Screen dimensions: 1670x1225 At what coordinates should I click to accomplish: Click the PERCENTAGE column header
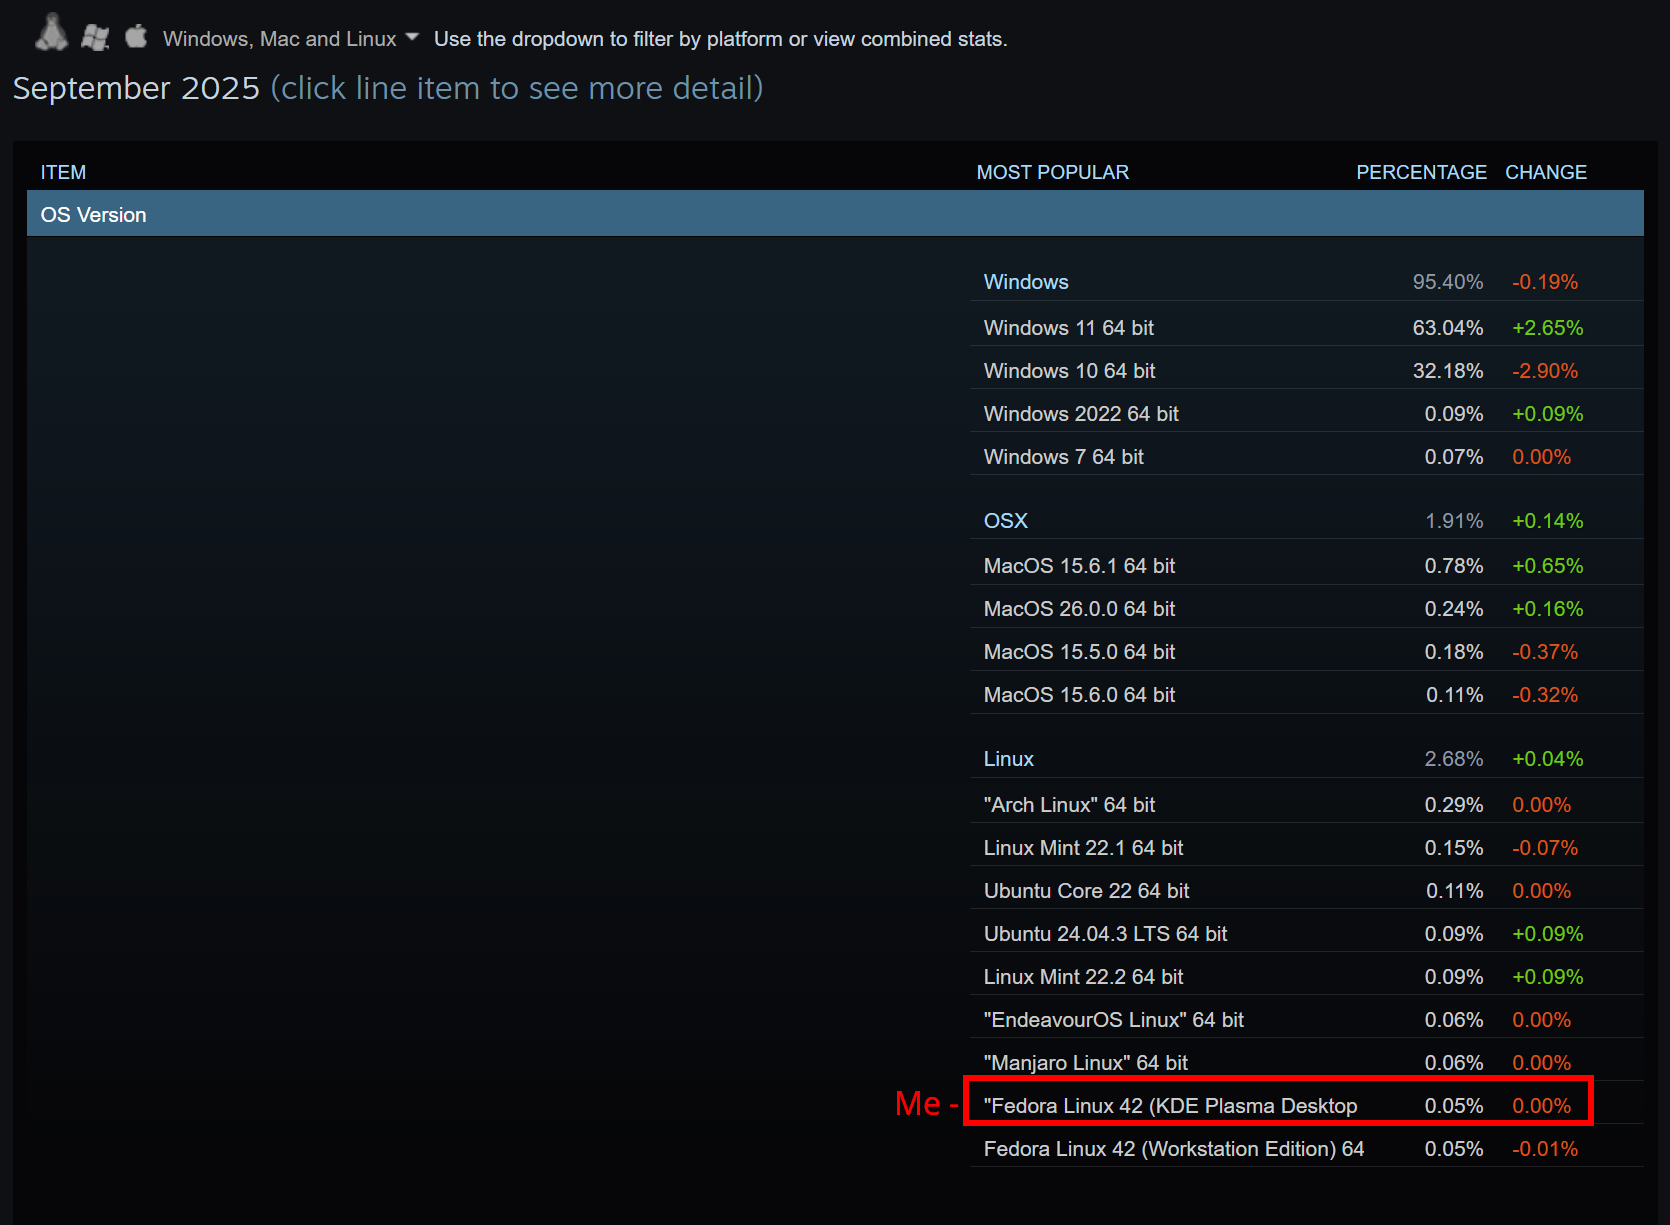pos(1421,172)
